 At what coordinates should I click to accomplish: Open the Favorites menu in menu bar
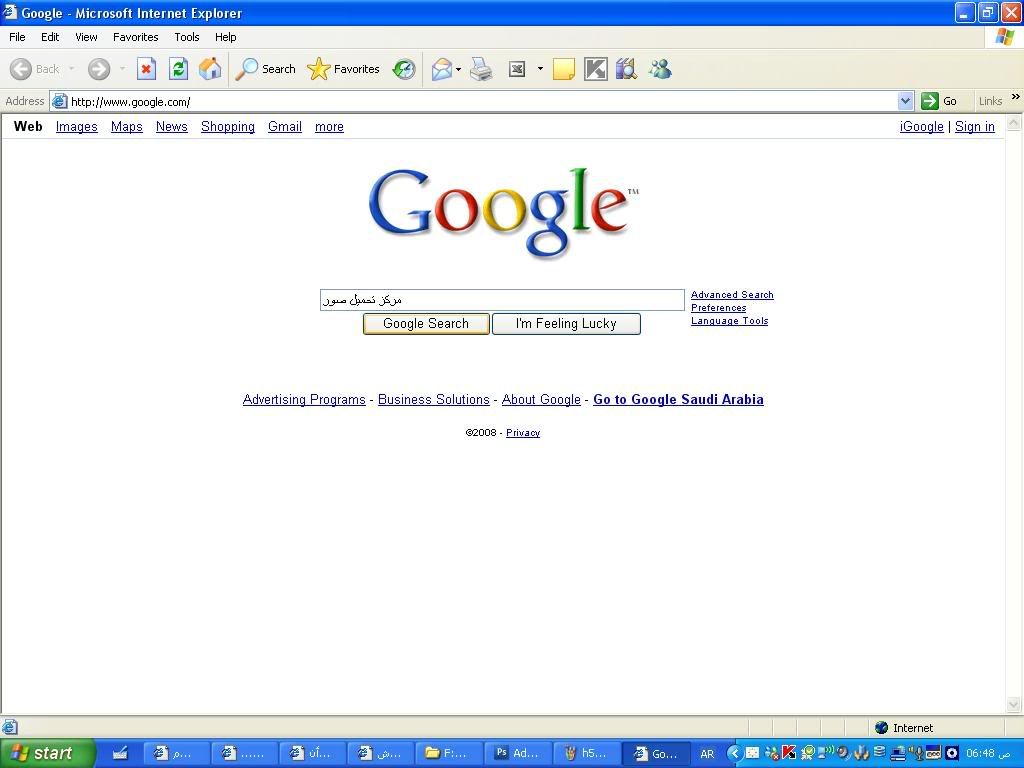(x=135, y=37)
